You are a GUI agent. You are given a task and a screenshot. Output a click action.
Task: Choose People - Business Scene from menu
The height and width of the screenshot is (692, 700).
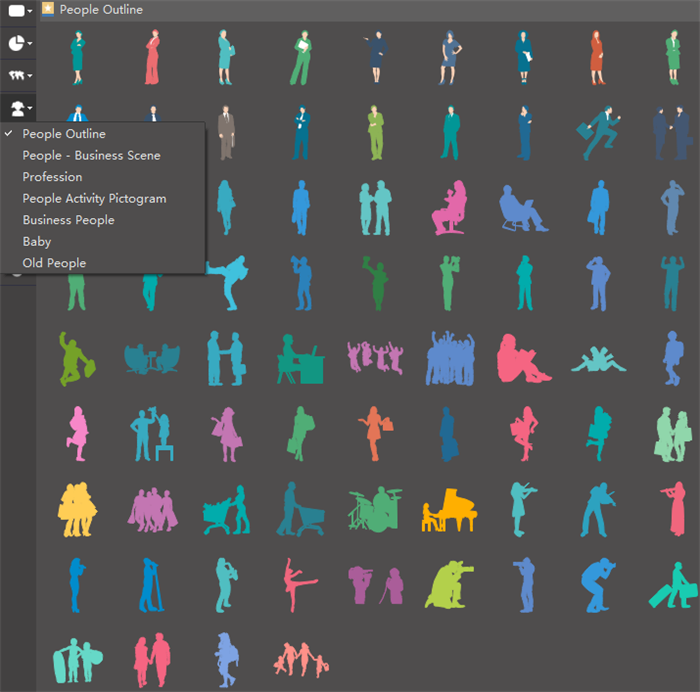pos(91,155)
